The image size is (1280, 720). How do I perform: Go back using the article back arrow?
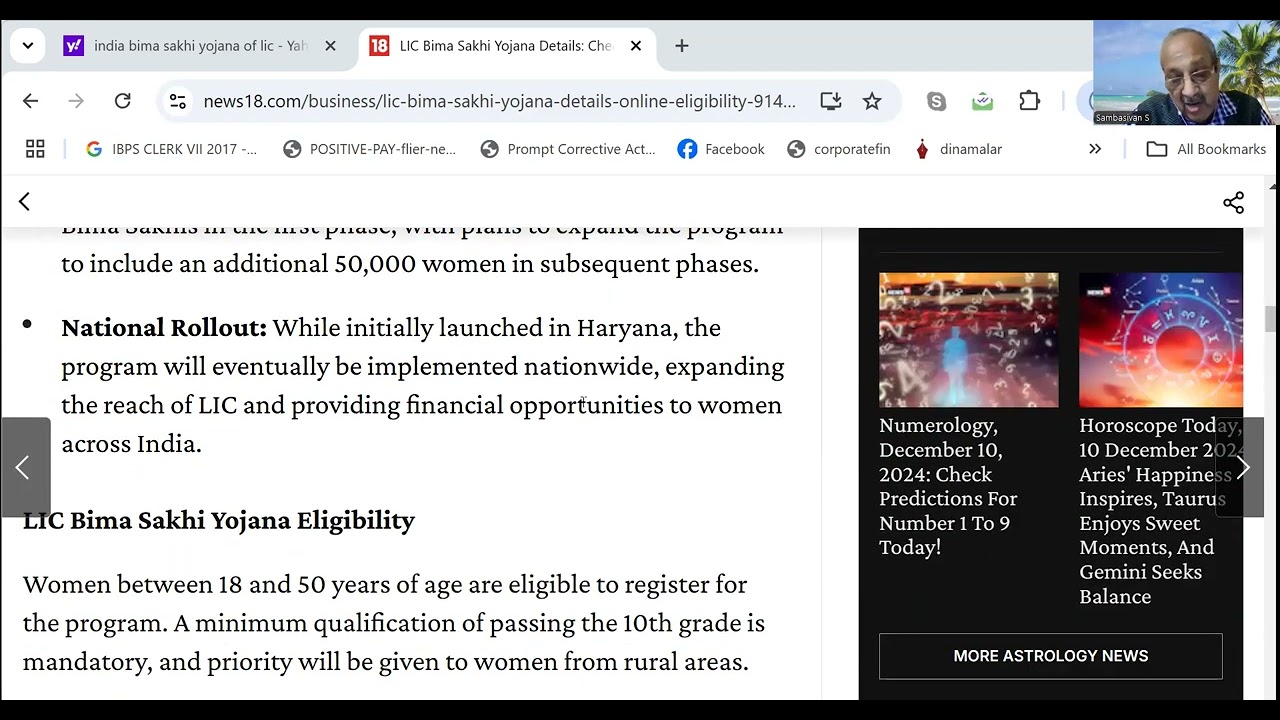[x=24, y=202]
